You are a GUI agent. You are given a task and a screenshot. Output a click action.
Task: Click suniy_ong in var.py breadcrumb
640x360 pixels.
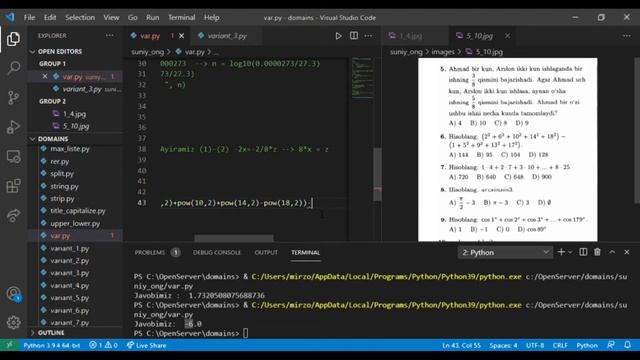(x=147, y=52)
